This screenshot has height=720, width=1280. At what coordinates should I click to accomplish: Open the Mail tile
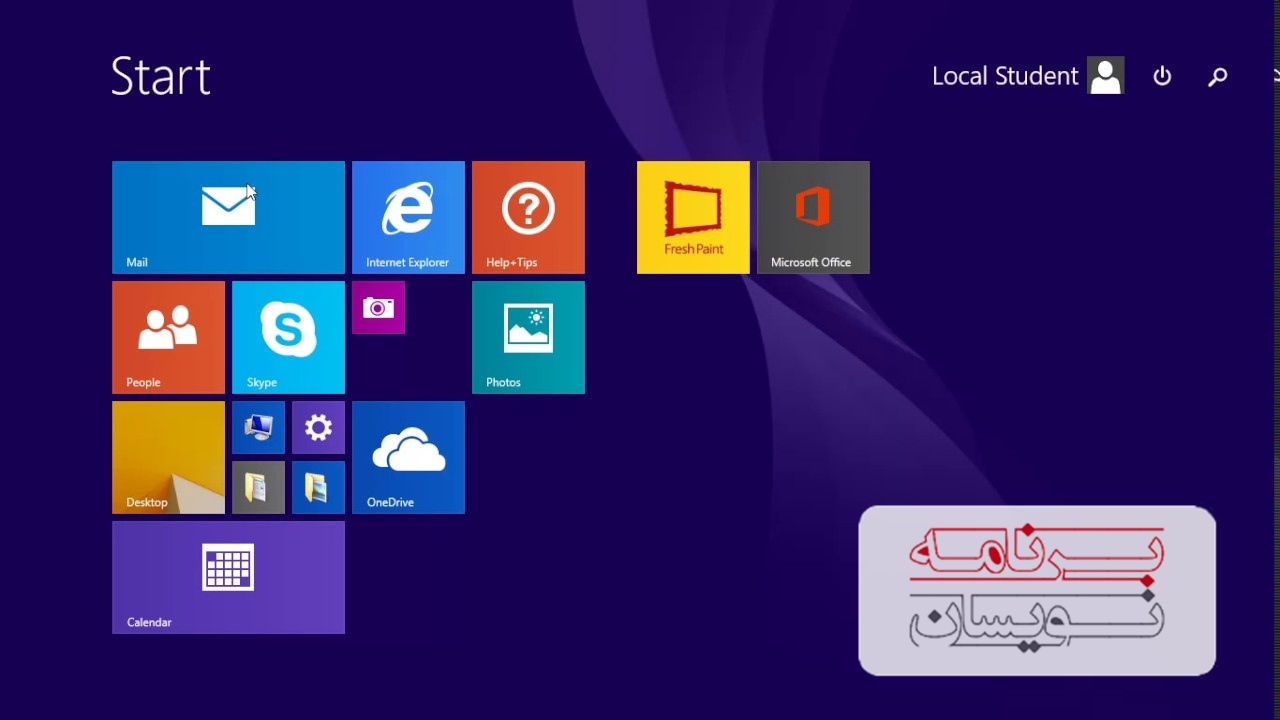click(x=228, y=217)
